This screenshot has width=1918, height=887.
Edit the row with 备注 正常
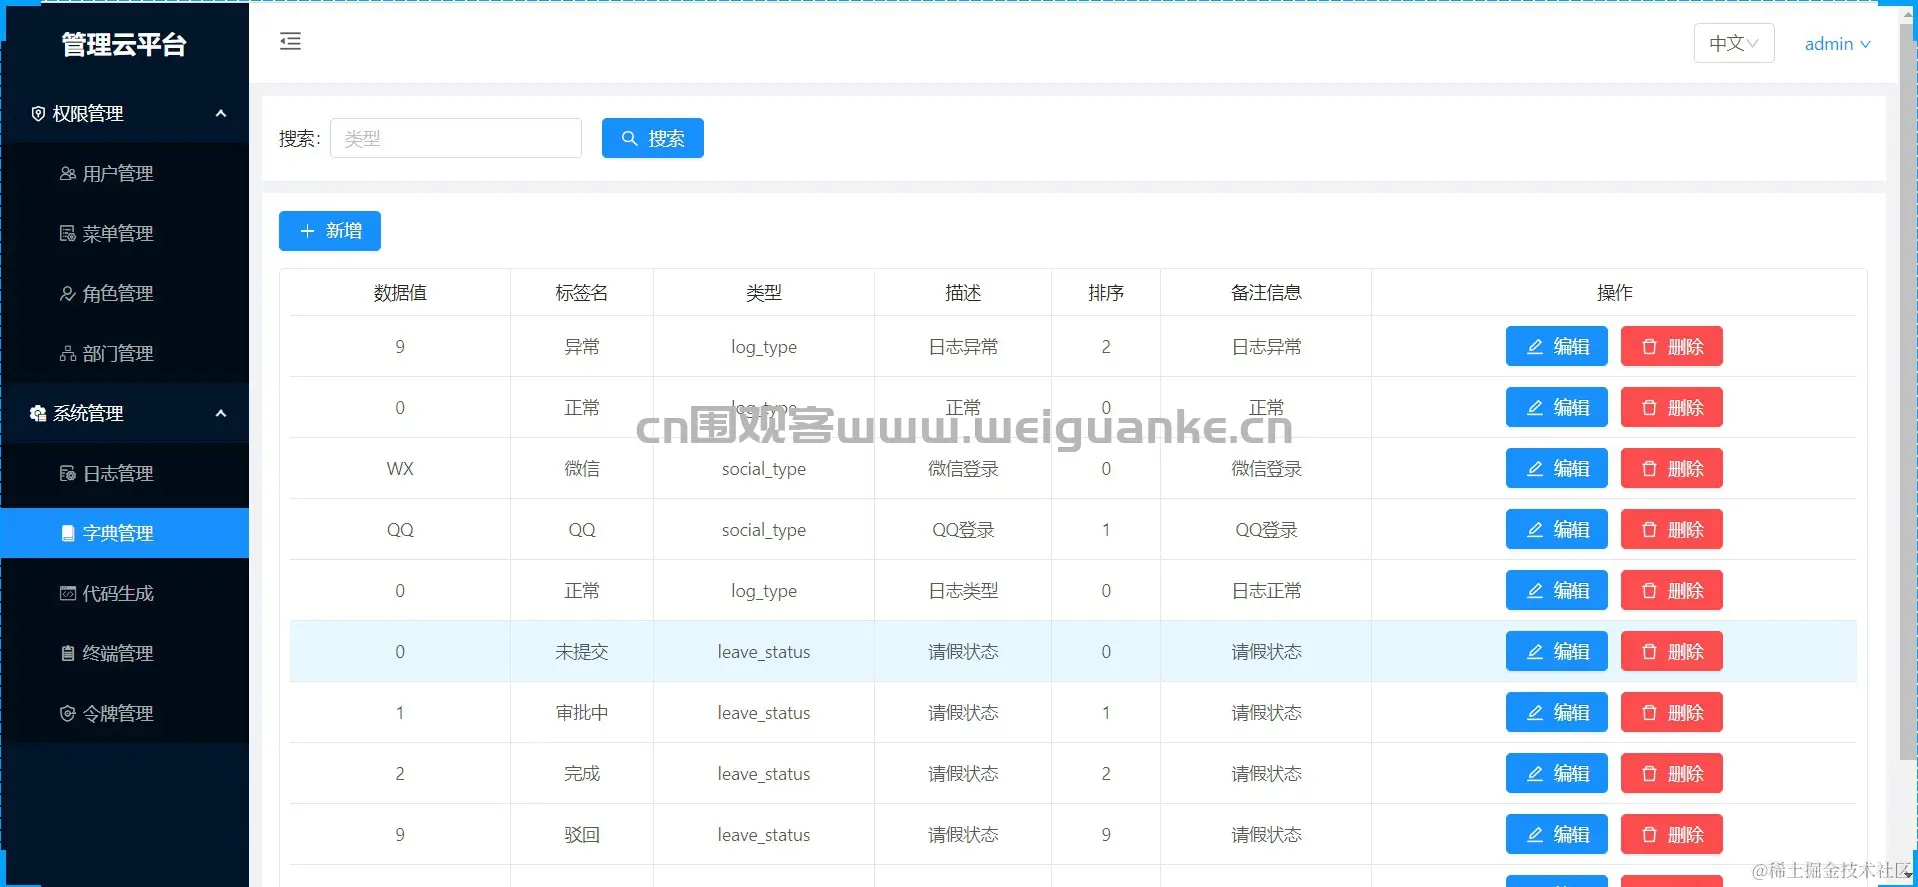[1556, 408]
